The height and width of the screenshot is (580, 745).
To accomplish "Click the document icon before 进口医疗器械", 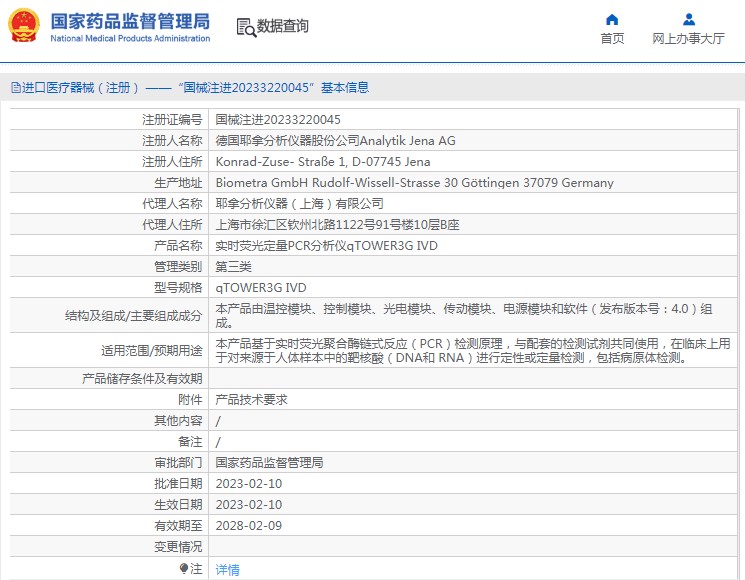I will (16, 87).
